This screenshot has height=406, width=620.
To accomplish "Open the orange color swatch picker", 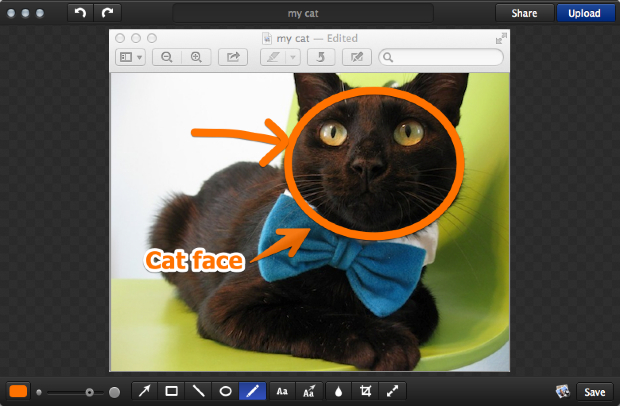I will 18,391.
